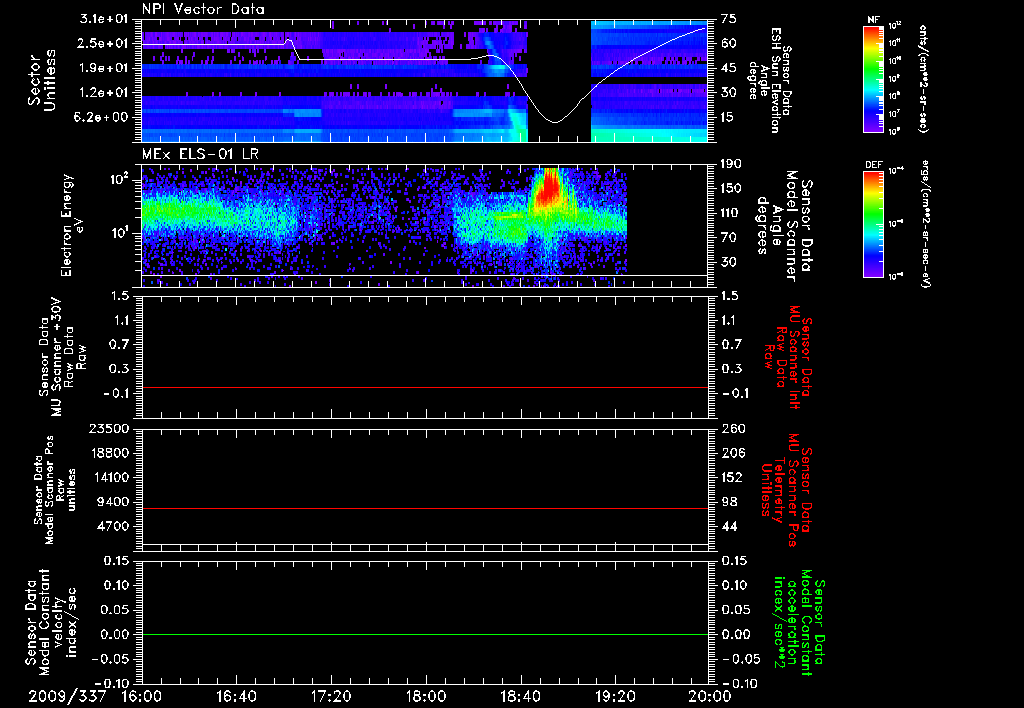Click the '2009/337' date label
This screenshot has width=1024, height=708.
[x=67, y=696]
